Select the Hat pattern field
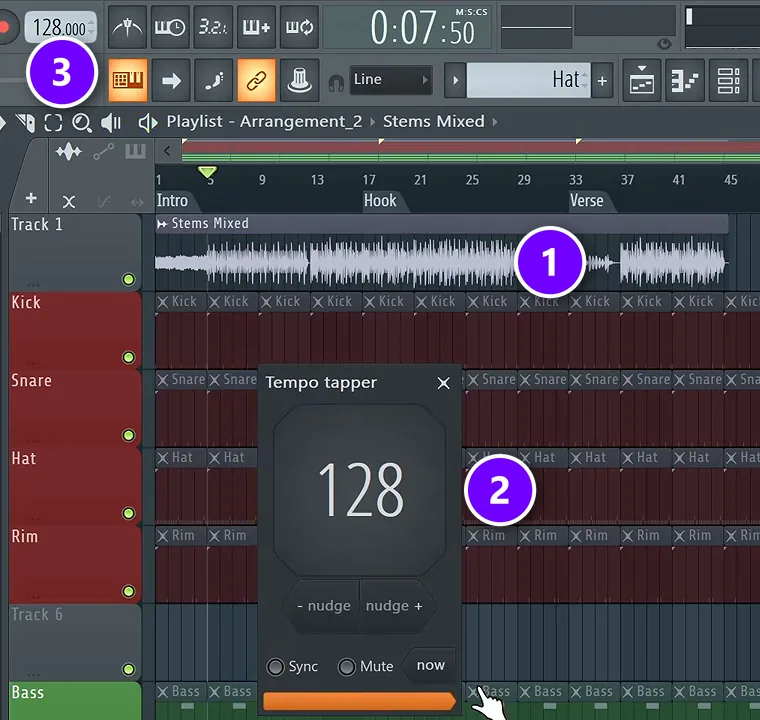 pos(528,80)
